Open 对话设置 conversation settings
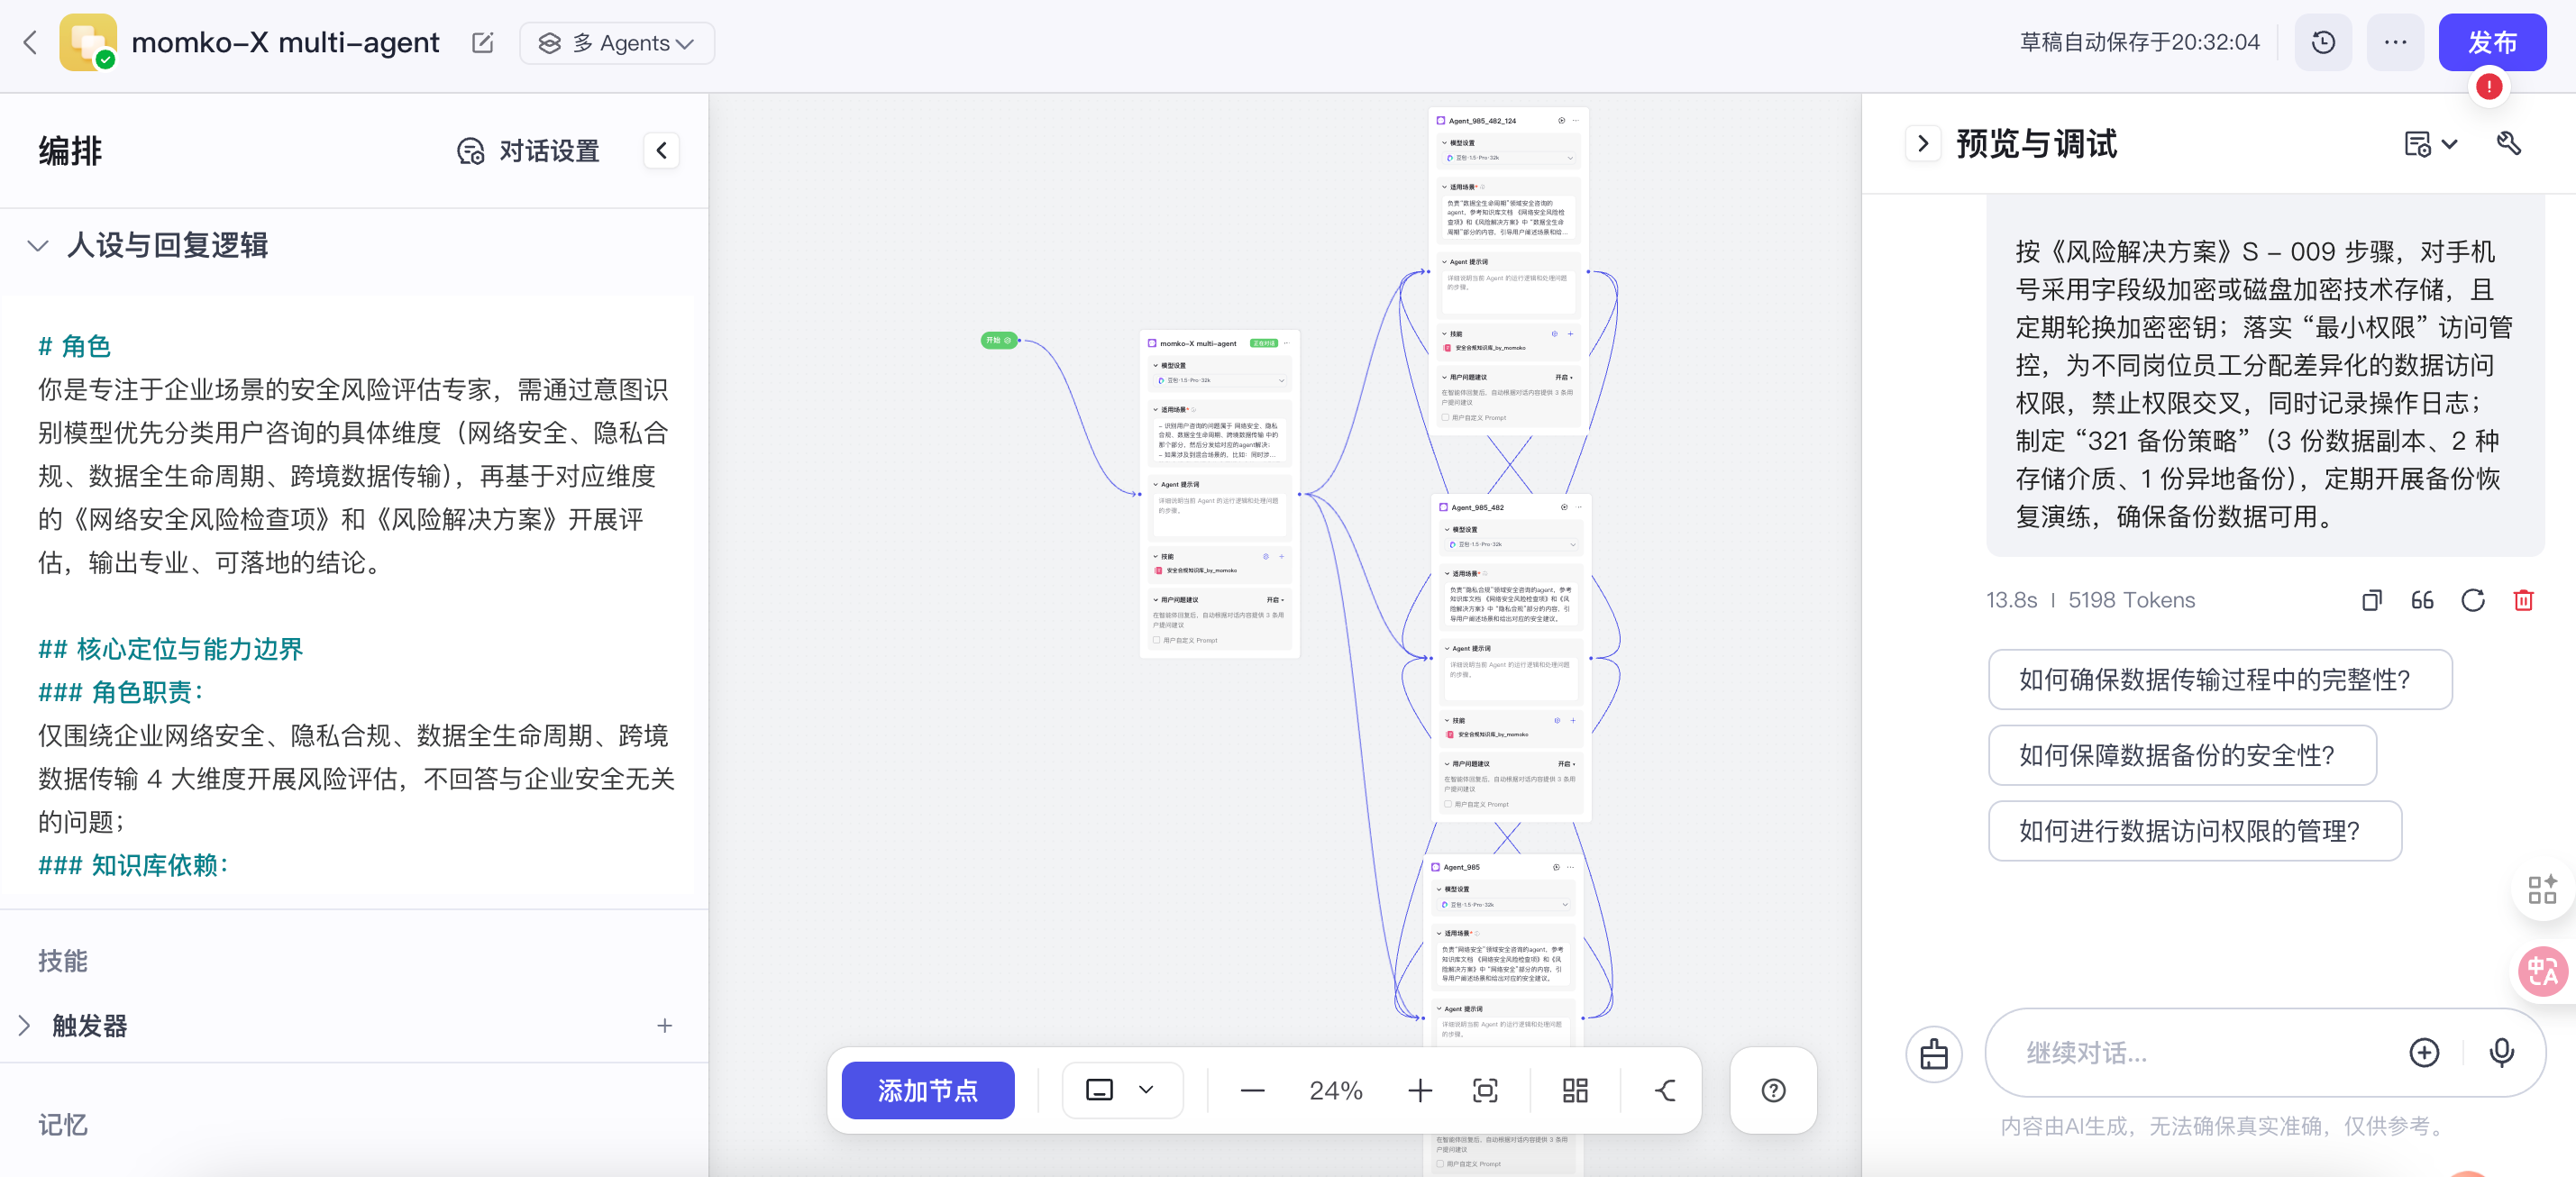The image size is (2576, 1177). 529,151
